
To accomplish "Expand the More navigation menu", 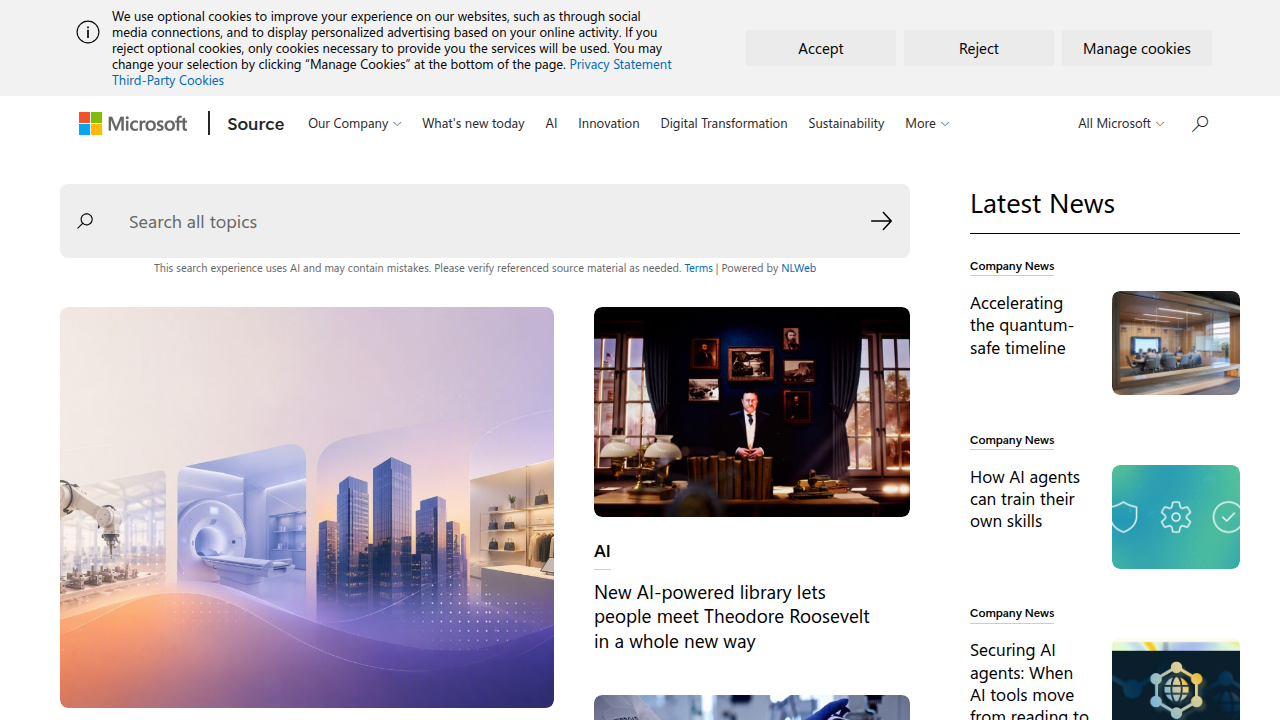I will [927, 123].
